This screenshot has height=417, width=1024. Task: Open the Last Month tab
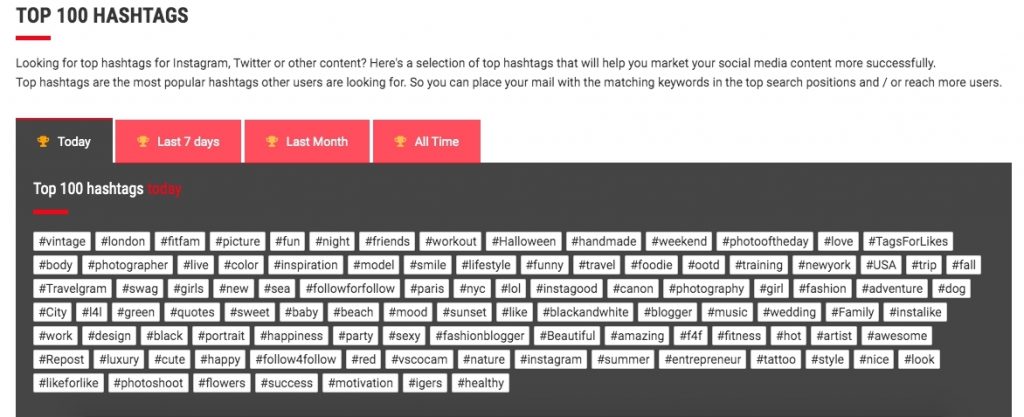click(x=307, y=141)
